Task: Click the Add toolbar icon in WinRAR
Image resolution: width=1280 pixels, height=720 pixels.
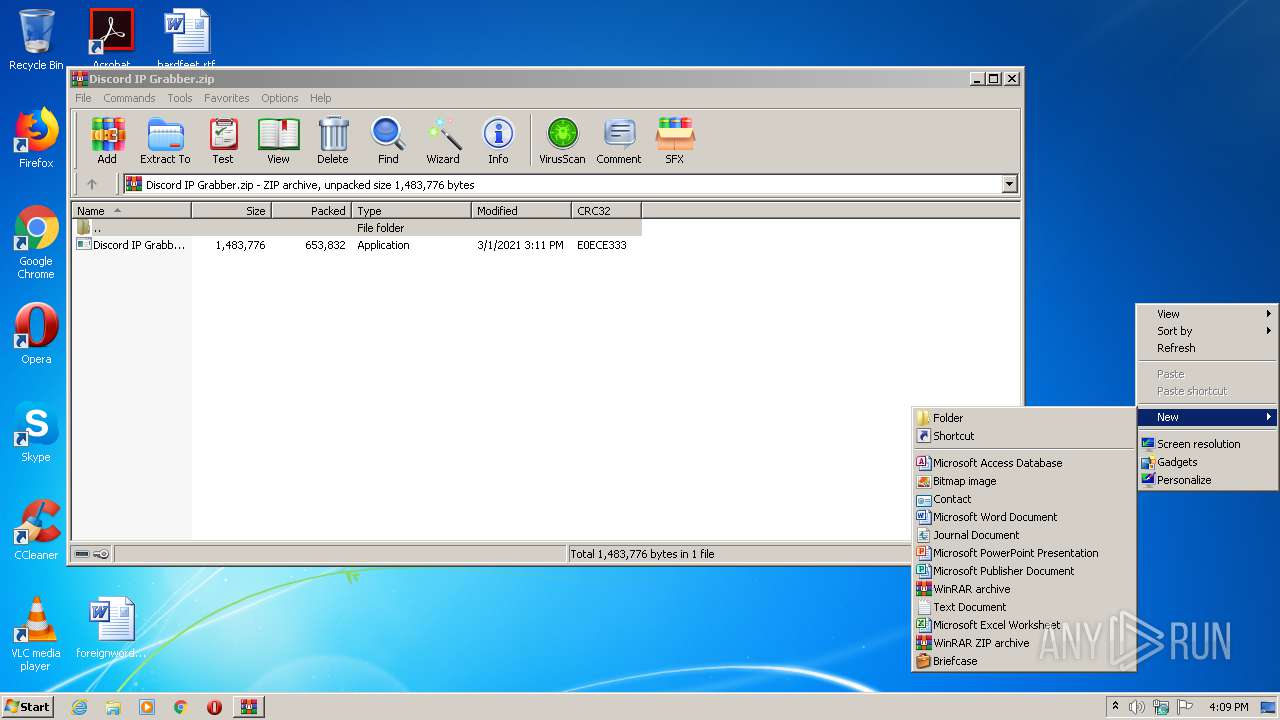Action: click(x=107, y=140)
